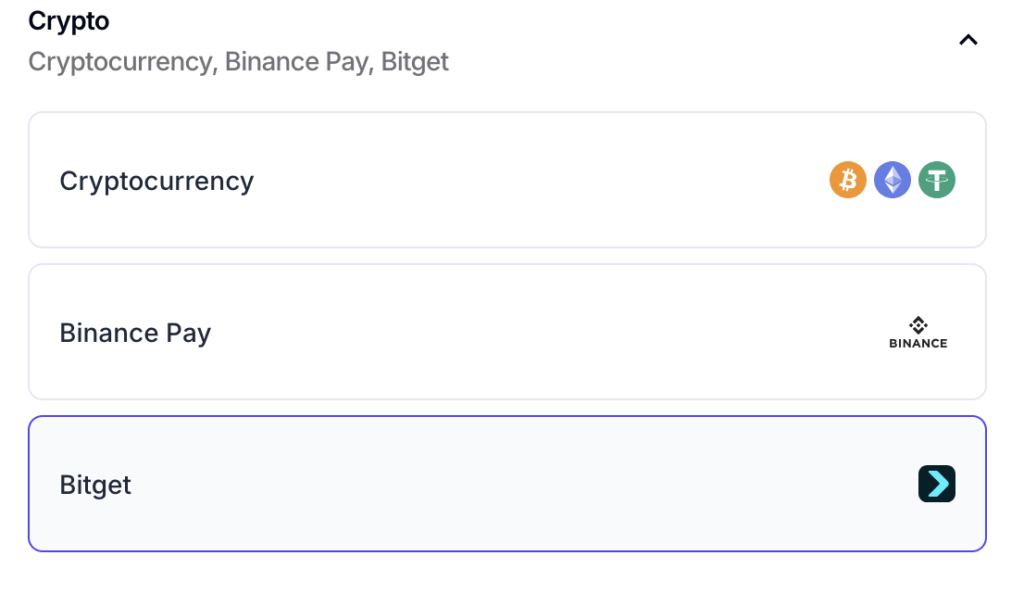The image size is (1024, 606).
Task: Click the word Cryptocurrency in the gray subtitle
Action: click(120, 62)
